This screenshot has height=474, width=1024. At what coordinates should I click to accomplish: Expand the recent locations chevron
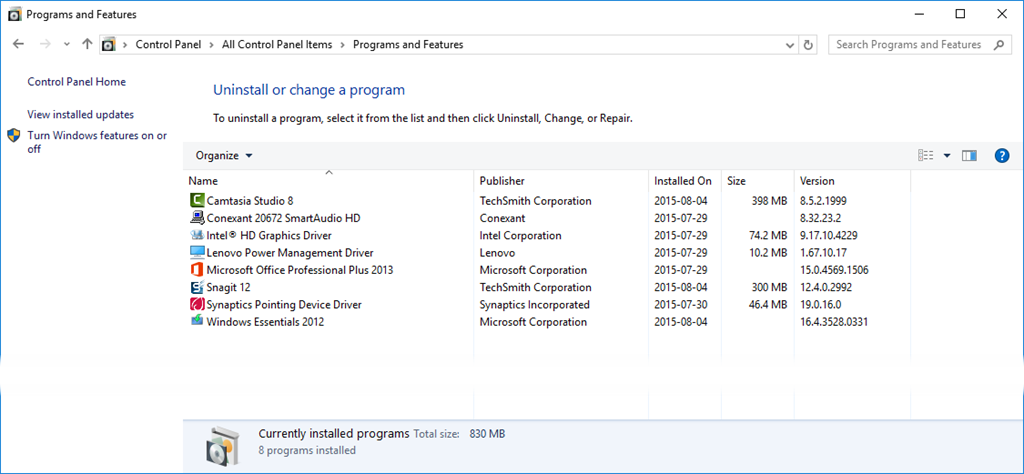tap(66, 45)
